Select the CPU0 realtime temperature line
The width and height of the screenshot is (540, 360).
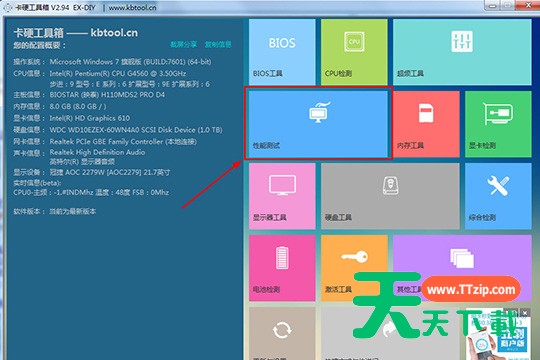point(91,192)
